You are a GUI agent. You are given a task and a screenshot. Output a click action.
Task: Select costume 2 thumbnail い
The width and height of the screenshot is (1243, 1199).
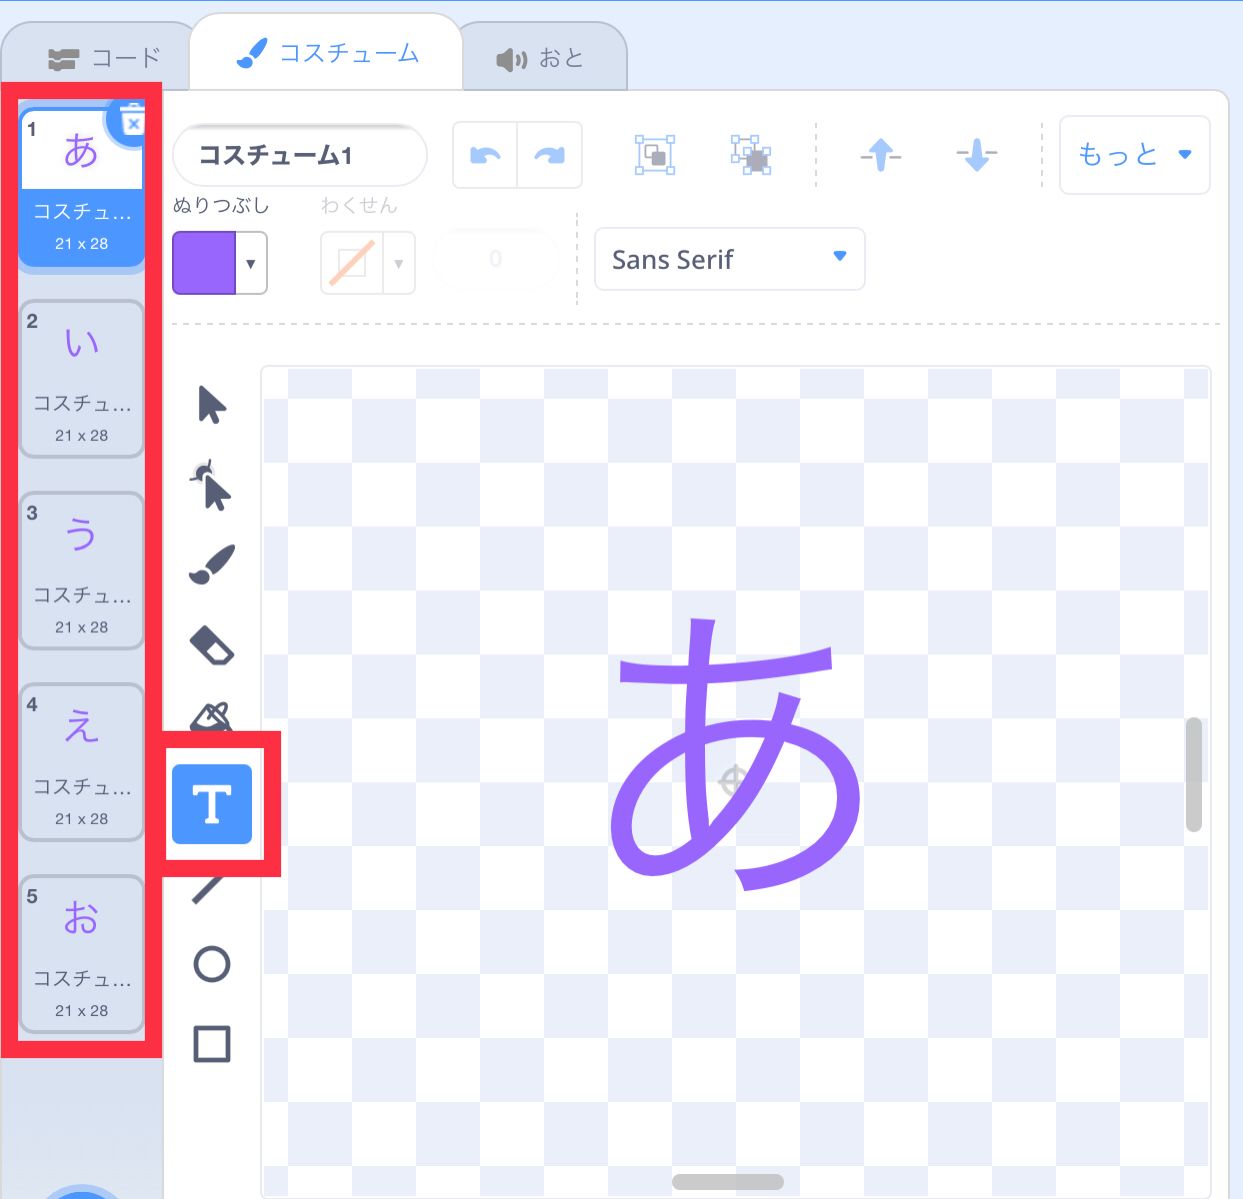(x=81, y=379)
